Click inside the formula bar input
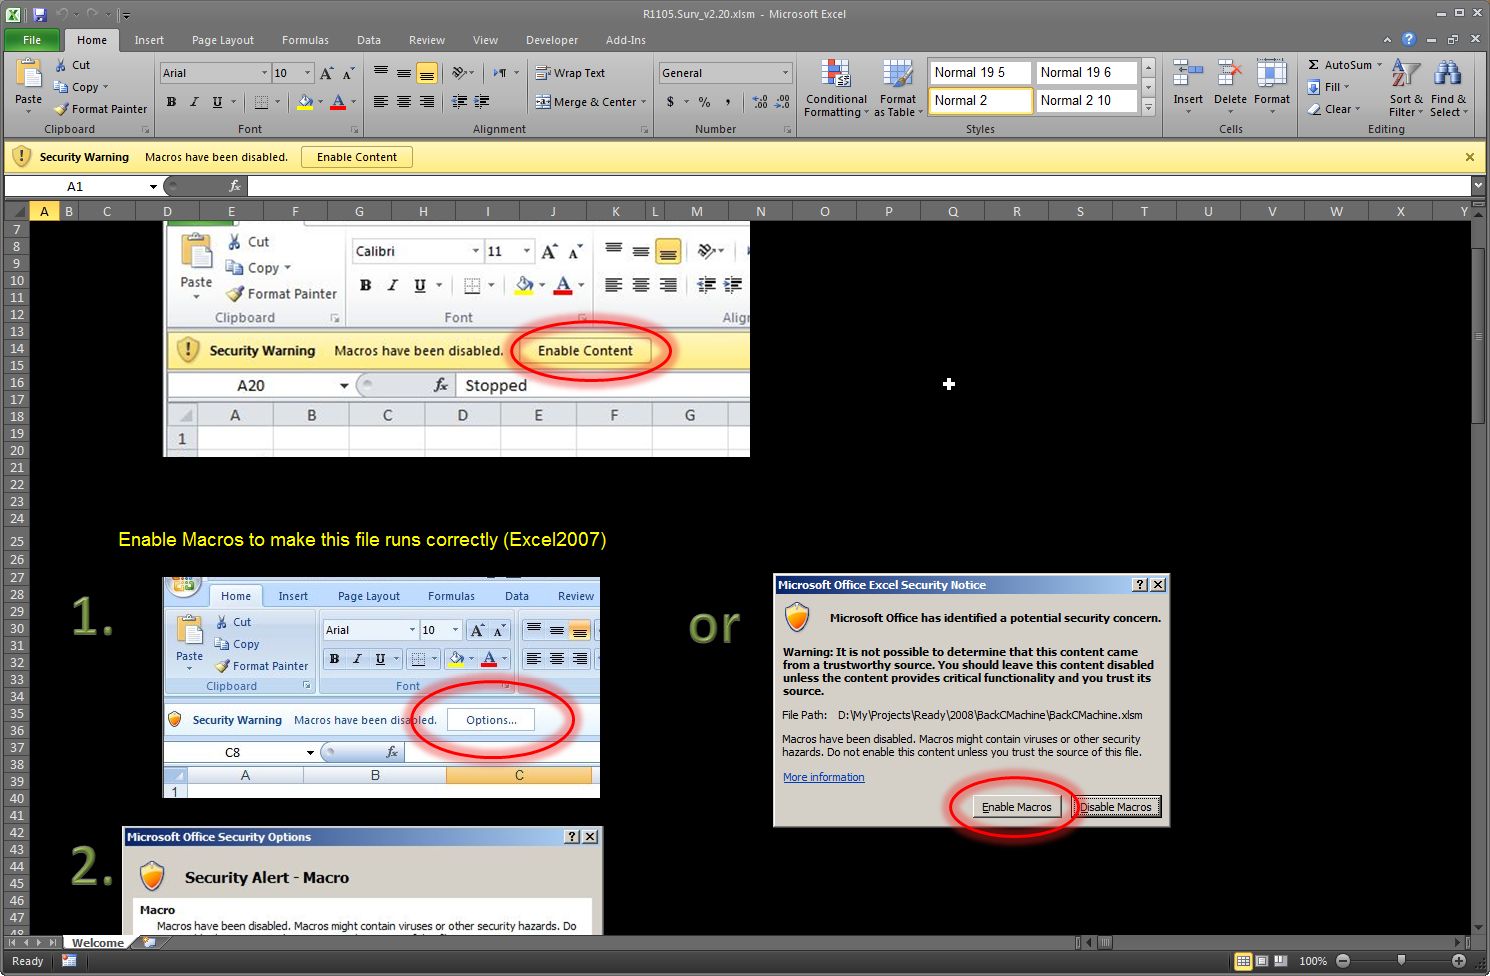The width and height of the screenshot is (1490, 976). [859, 186]
